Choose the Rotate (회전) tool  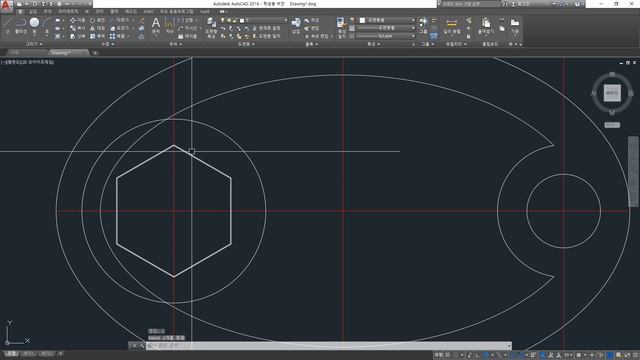pyautogui.click(x=97, y=20)
